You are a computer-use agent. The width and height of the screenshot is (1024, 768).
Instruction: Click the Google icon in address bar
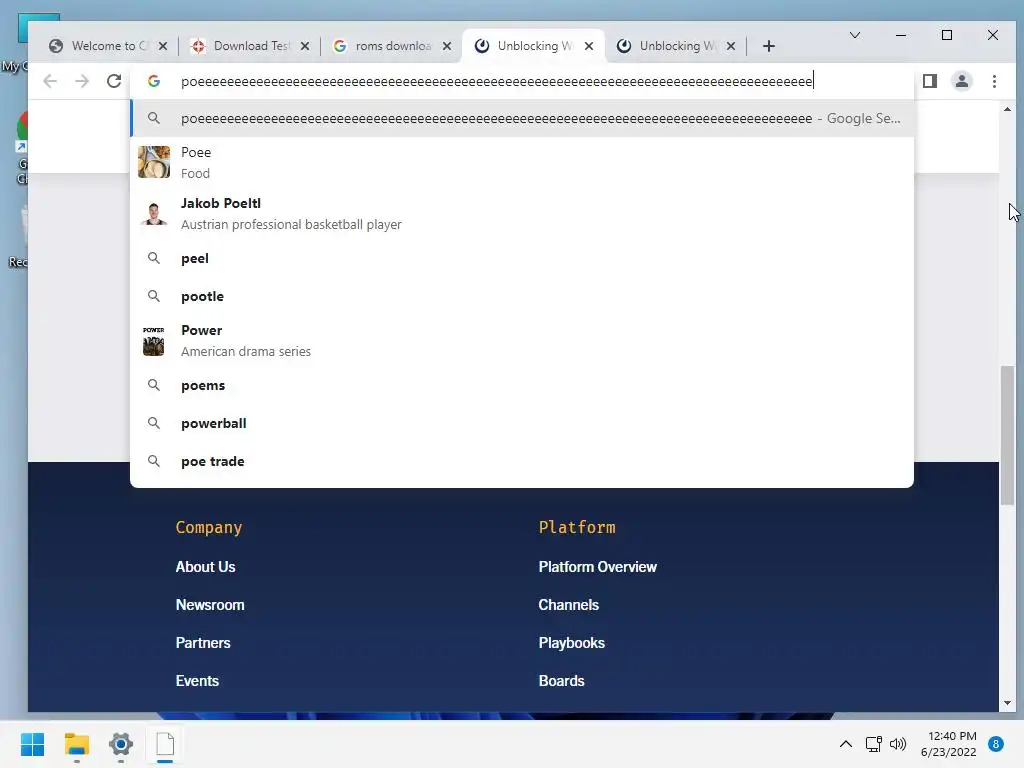tap(154, 81)
